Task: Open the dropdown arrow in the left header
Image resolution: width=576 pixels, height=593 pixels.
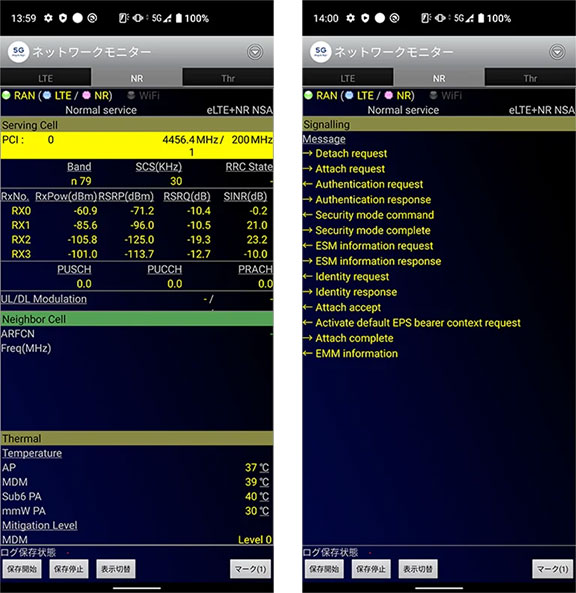Action: pos(255,52)
